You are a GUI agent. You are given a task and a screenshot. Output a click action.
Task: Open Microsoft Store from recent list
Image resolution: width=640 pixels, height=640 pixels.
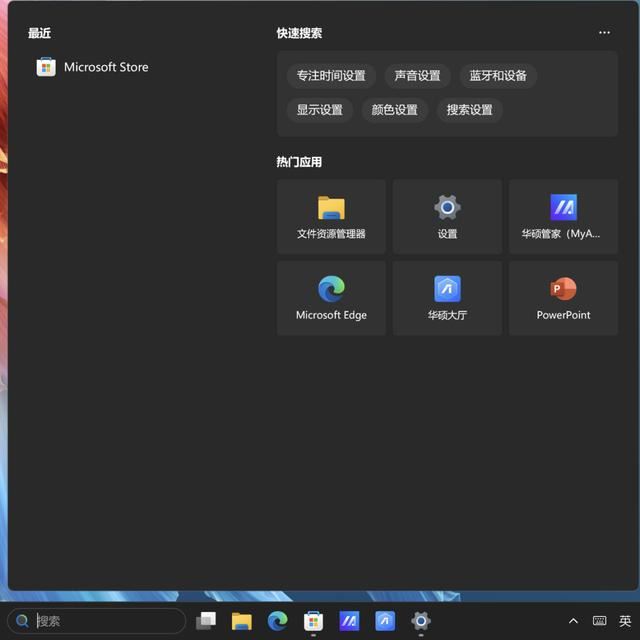point(105,67)
